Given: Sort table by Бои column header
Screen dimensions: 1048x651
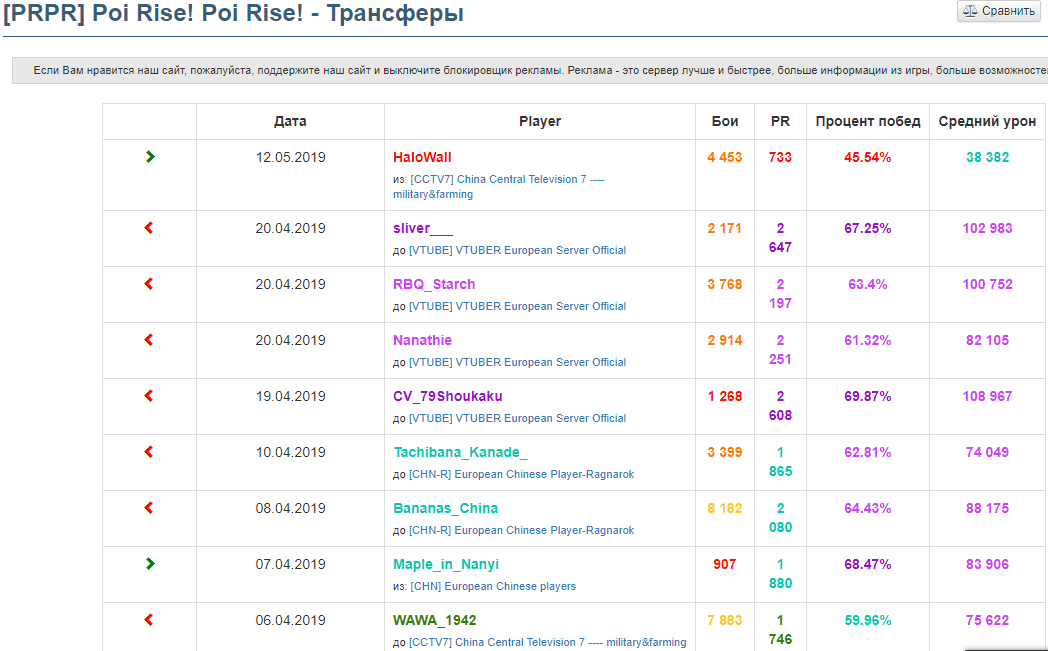Looking at the screenshot, I should (725, 121).
